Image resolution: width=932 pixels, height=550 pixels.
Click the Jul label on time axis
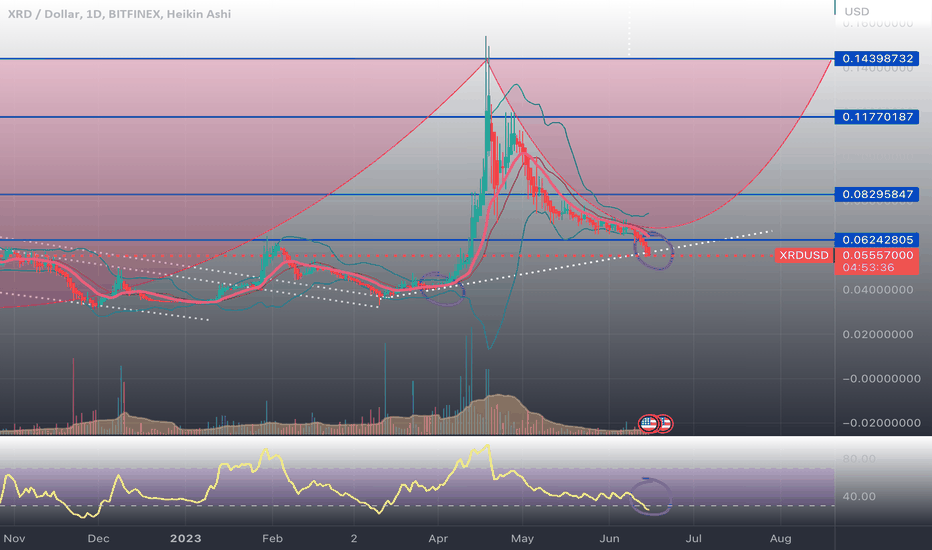(694, 539)
